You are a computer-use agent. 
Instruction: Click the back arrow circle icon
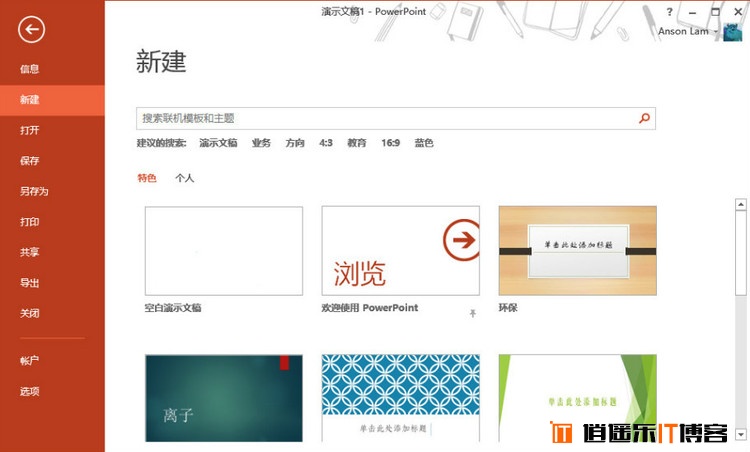[32, 29]
